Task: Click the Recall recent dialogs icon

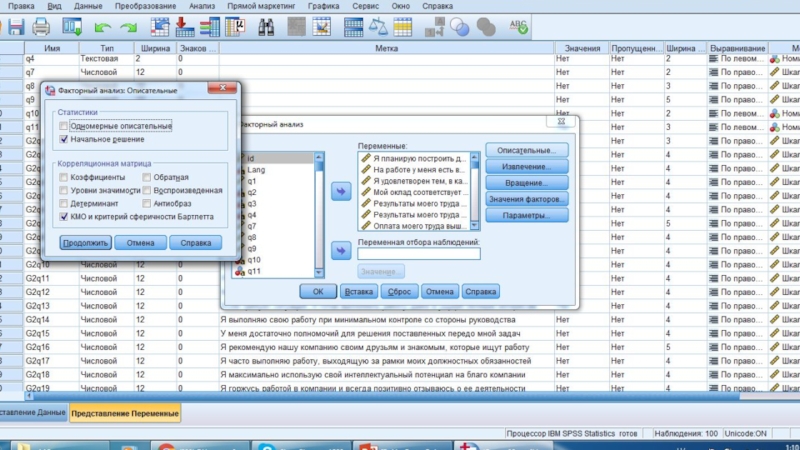Action: click(x=68, y=26)
